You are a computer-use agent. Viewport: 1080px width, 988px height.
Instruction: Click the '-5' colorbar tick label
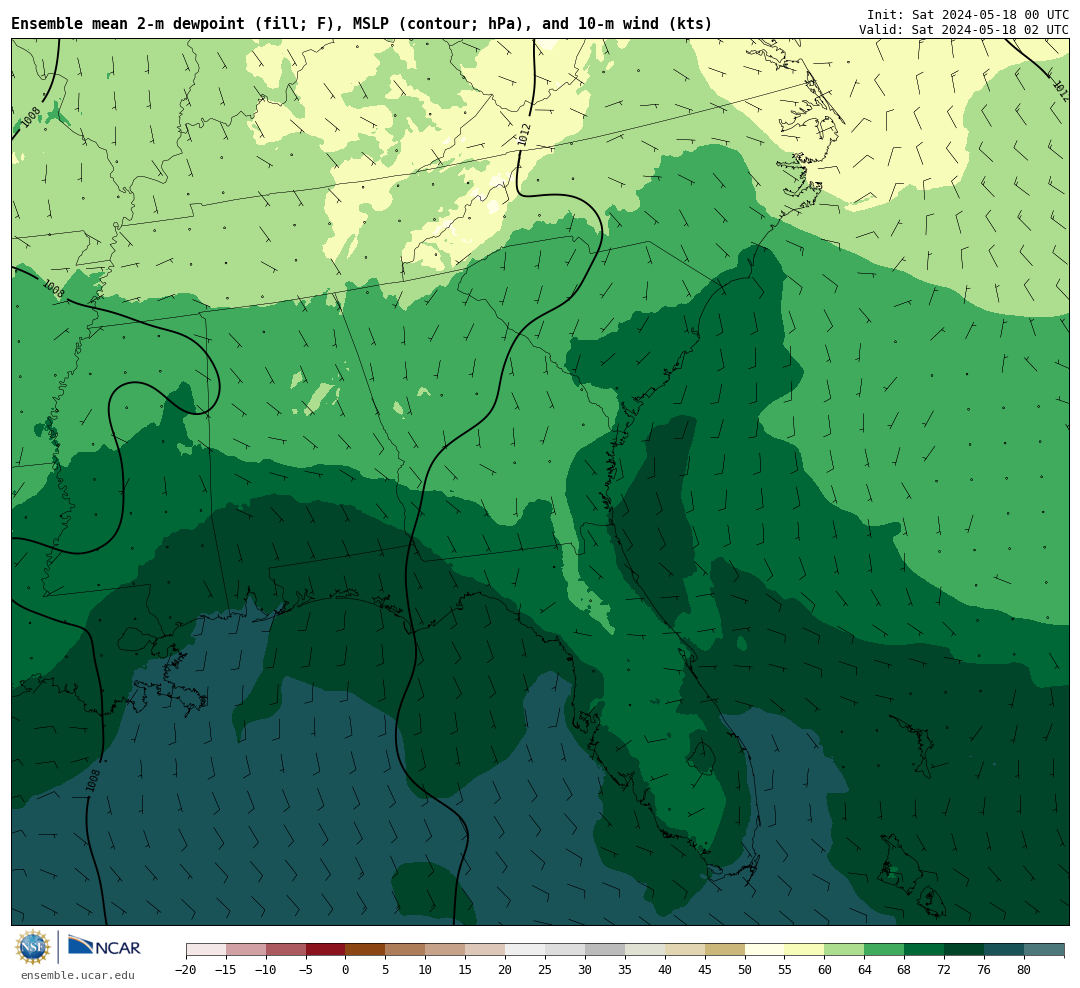[x=306, y=970]
